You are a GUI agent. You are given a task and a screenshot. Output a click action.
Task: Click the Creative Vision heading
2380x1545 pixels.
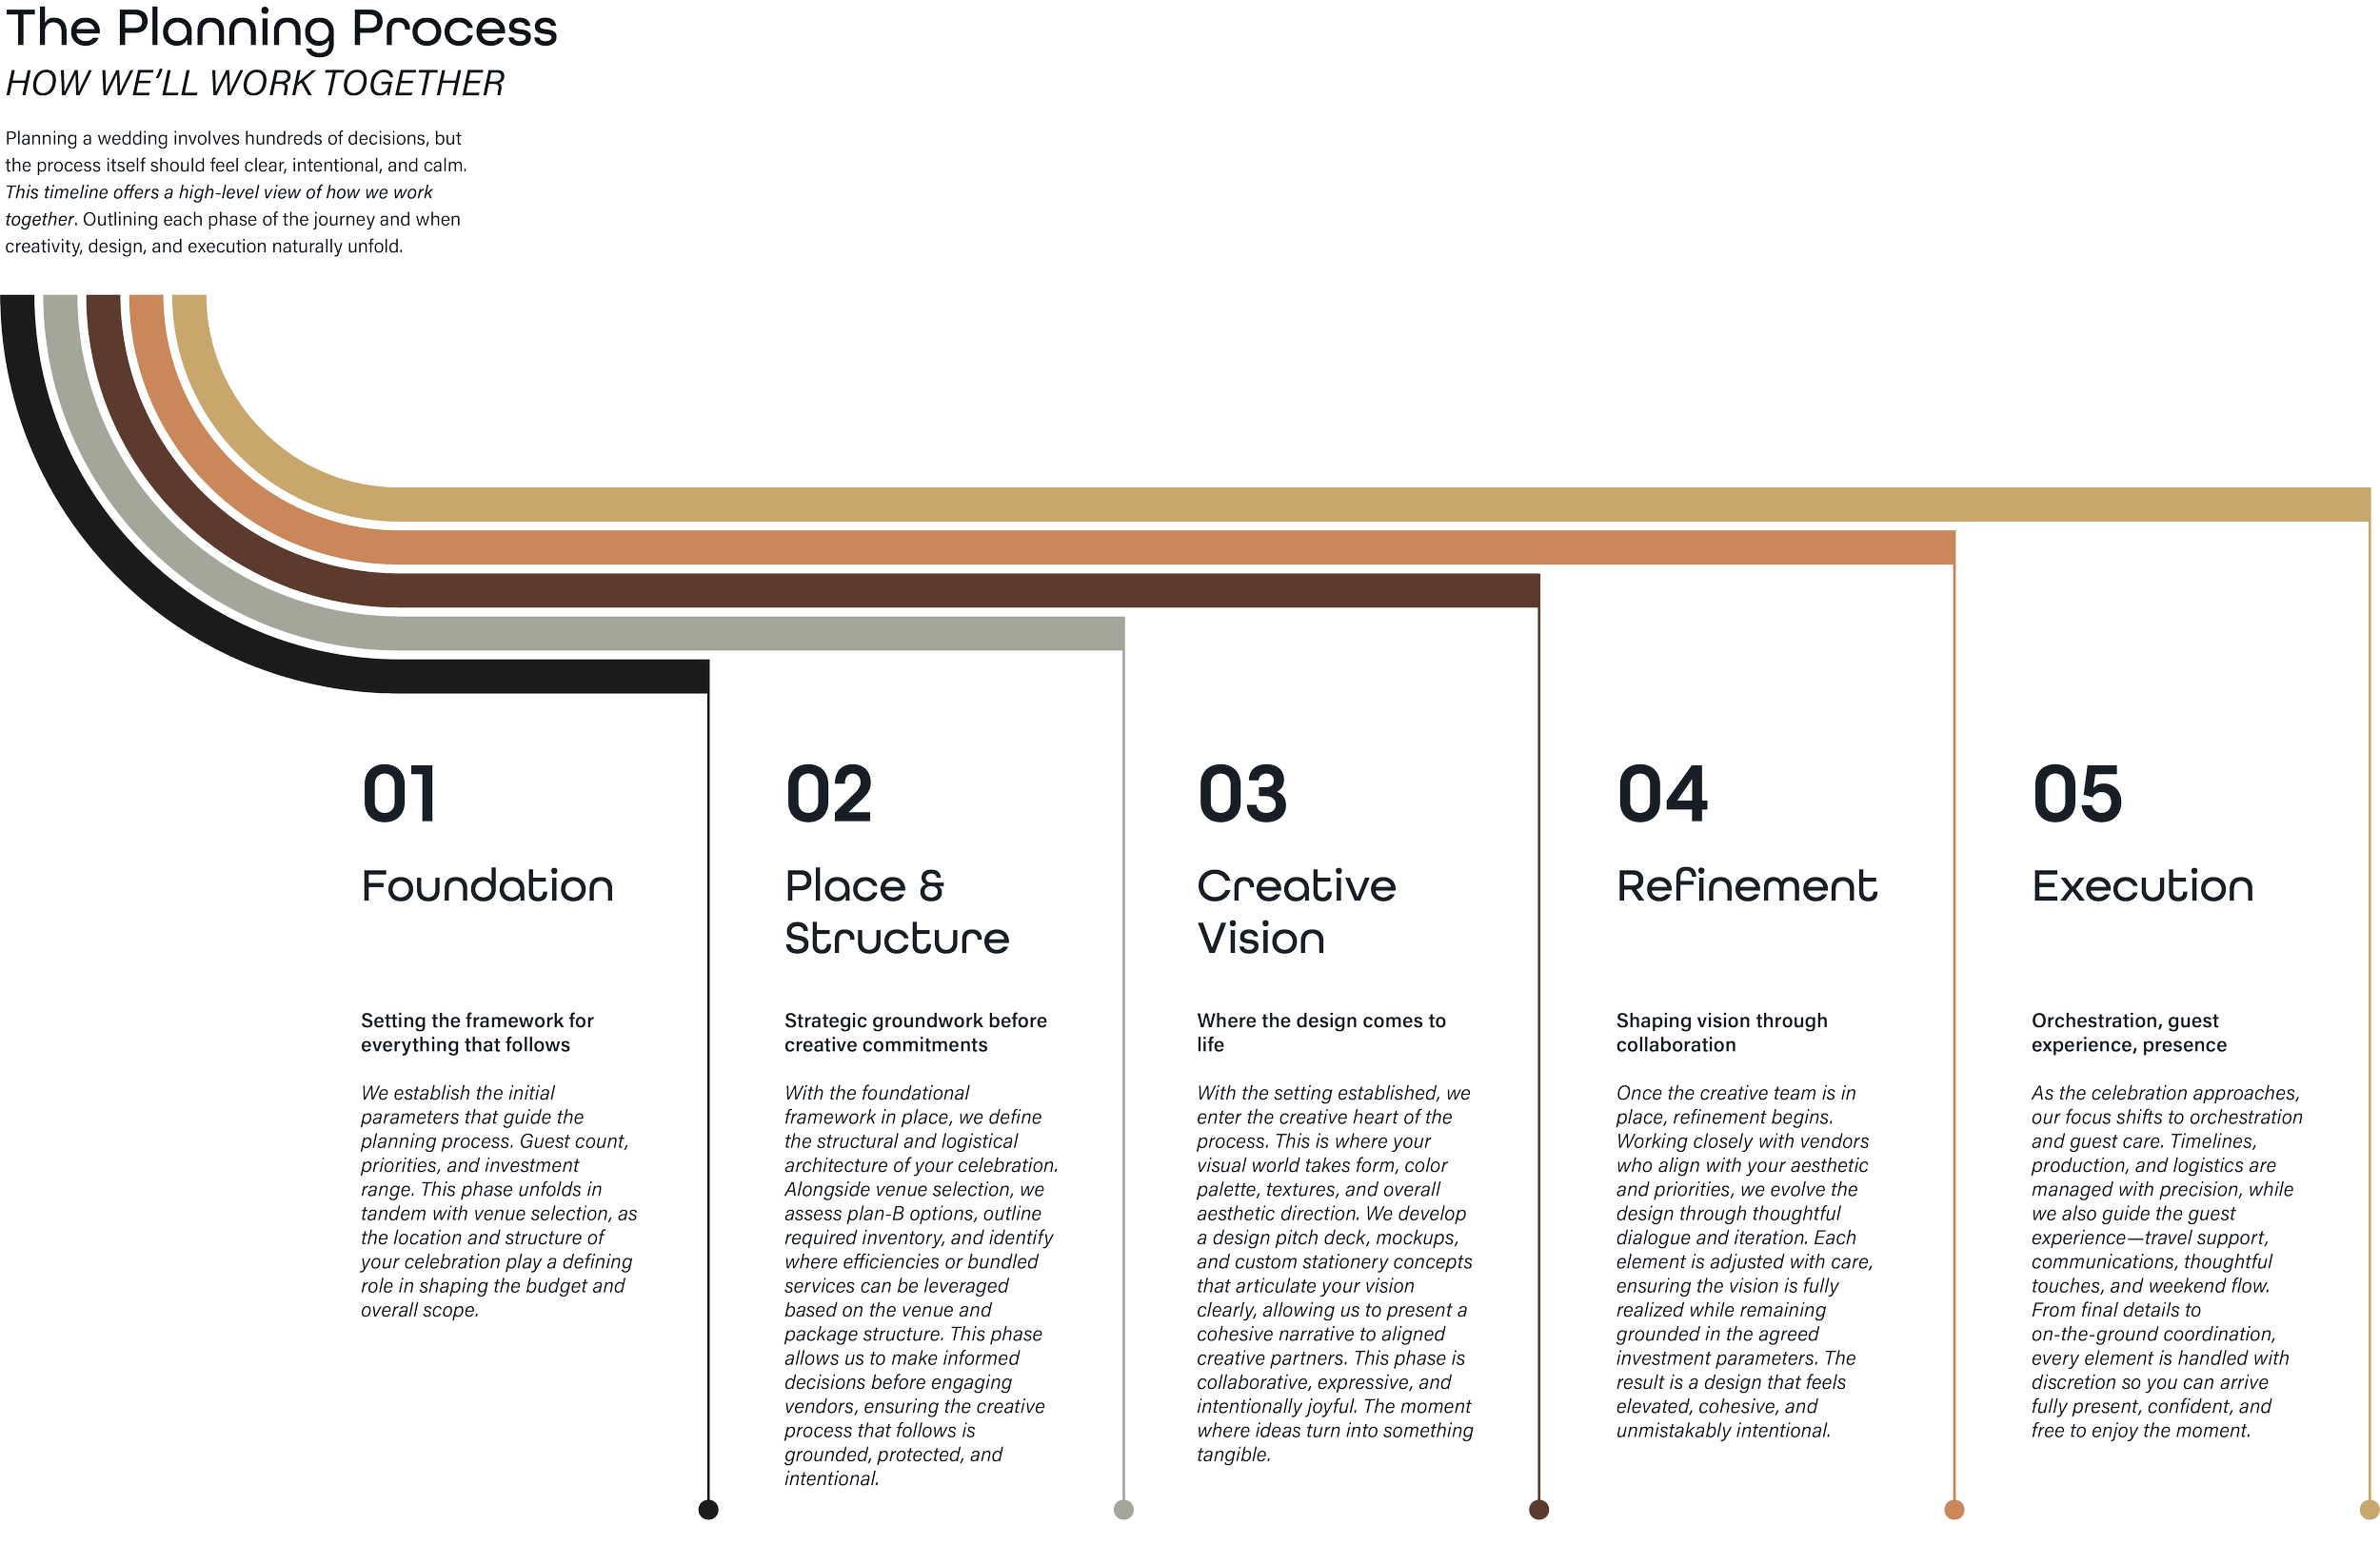click(x=1296, y=912)
